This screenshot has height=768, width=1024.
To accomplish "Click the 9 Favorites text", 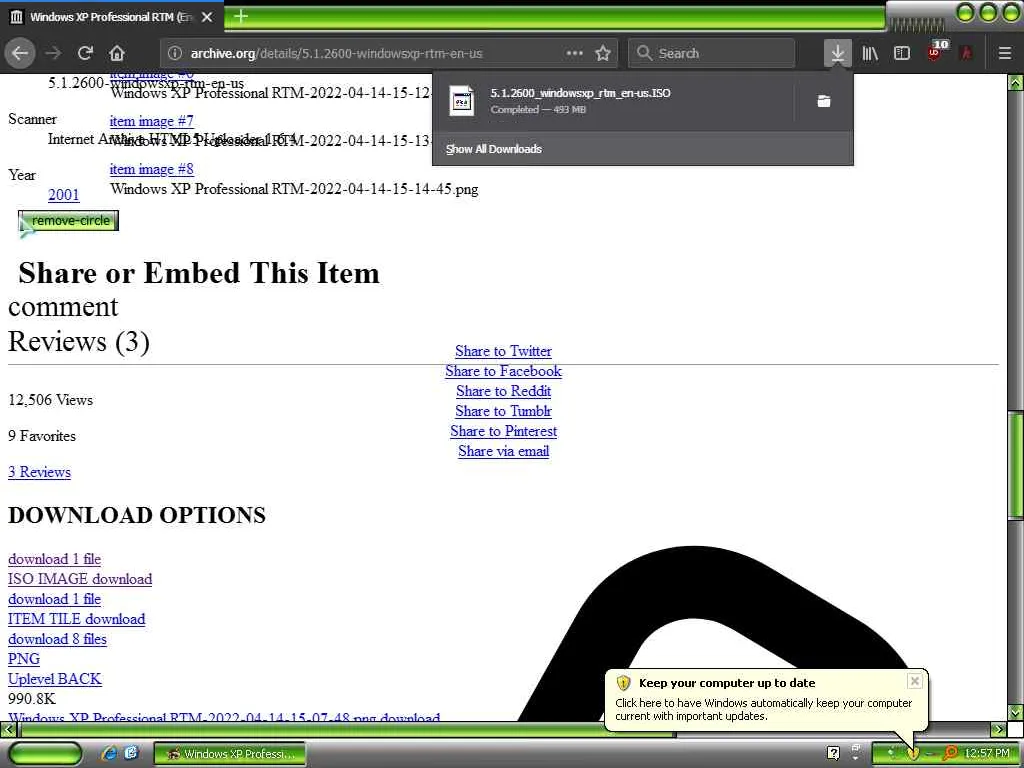I will (42, 436).
